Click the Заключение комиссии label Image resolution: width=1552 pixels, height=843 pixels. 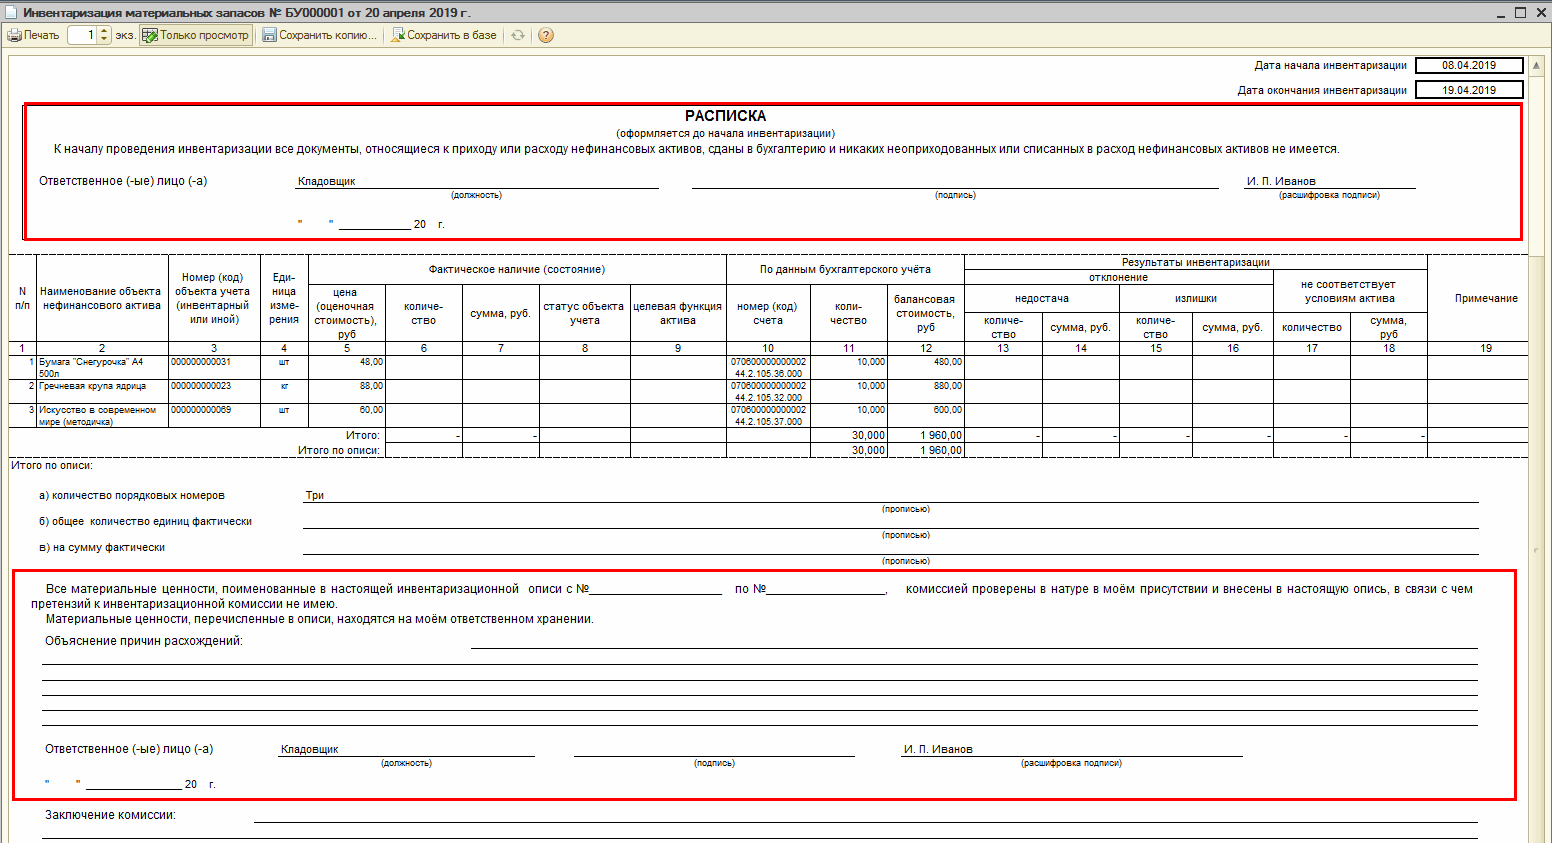(x=110, y=815)
